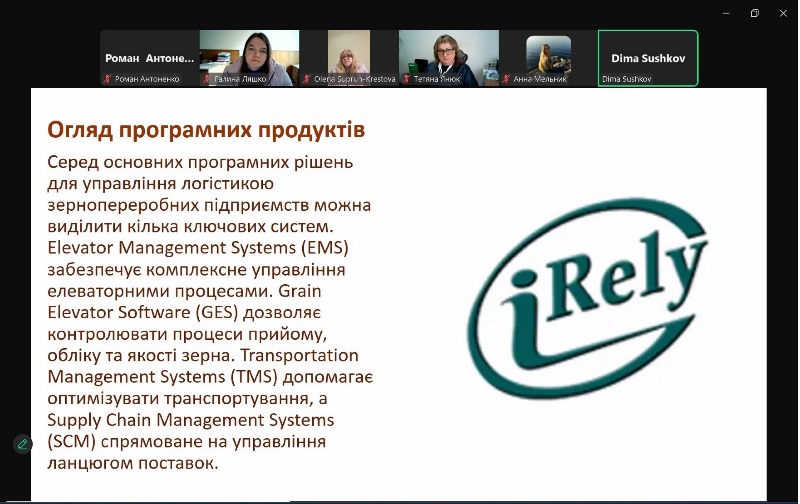Screen dimensions: 800x504
Task: Click text 'ланцюгом поставок.'
Action: [133, 463]
